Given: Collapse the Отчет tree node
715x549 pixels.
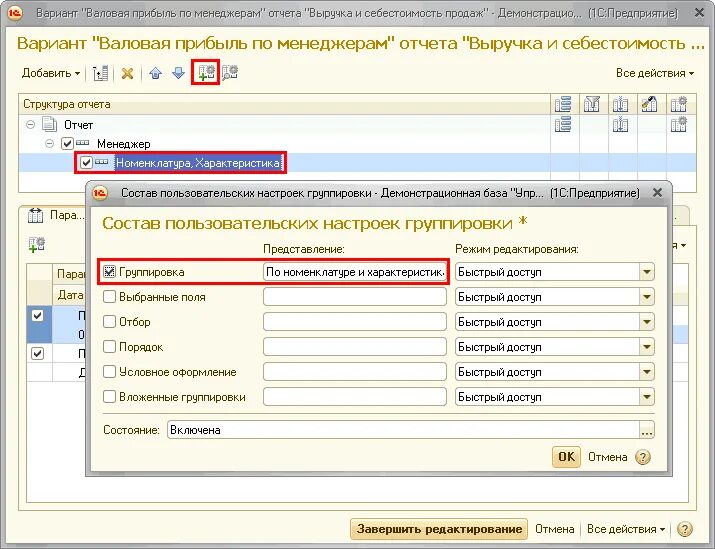Looking at the screenshot, I should pyautogui.click(x=31, y=124).
